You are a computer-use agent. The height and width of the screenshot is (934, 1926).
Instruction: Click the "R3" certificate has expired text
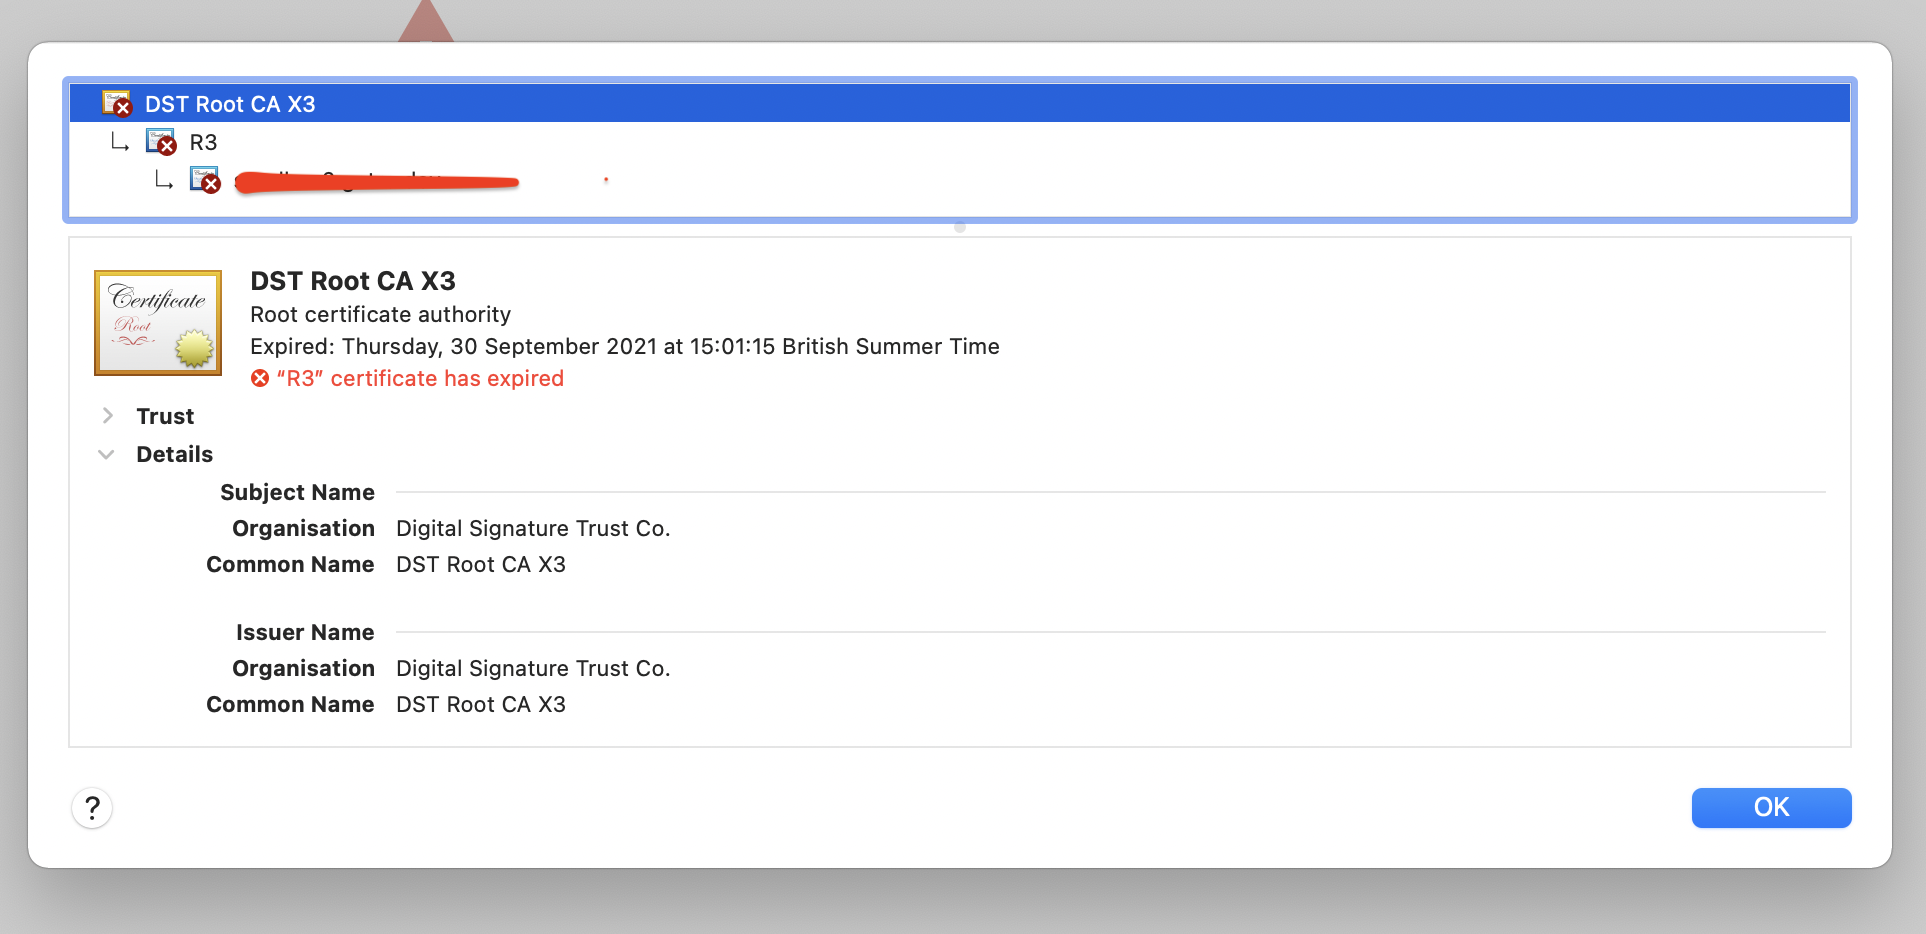pyautogui.click(x=420, y=378)
